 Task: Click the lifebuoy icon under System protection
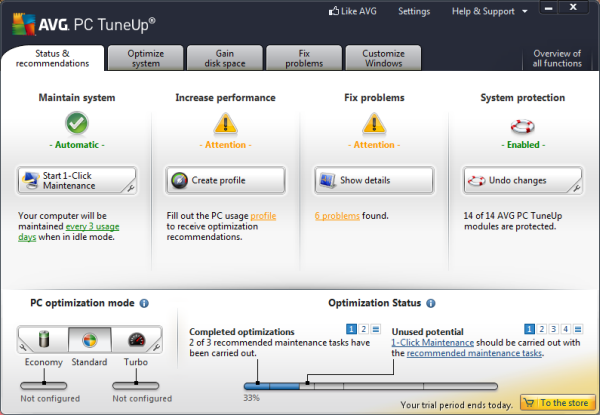tap(522, 126)
